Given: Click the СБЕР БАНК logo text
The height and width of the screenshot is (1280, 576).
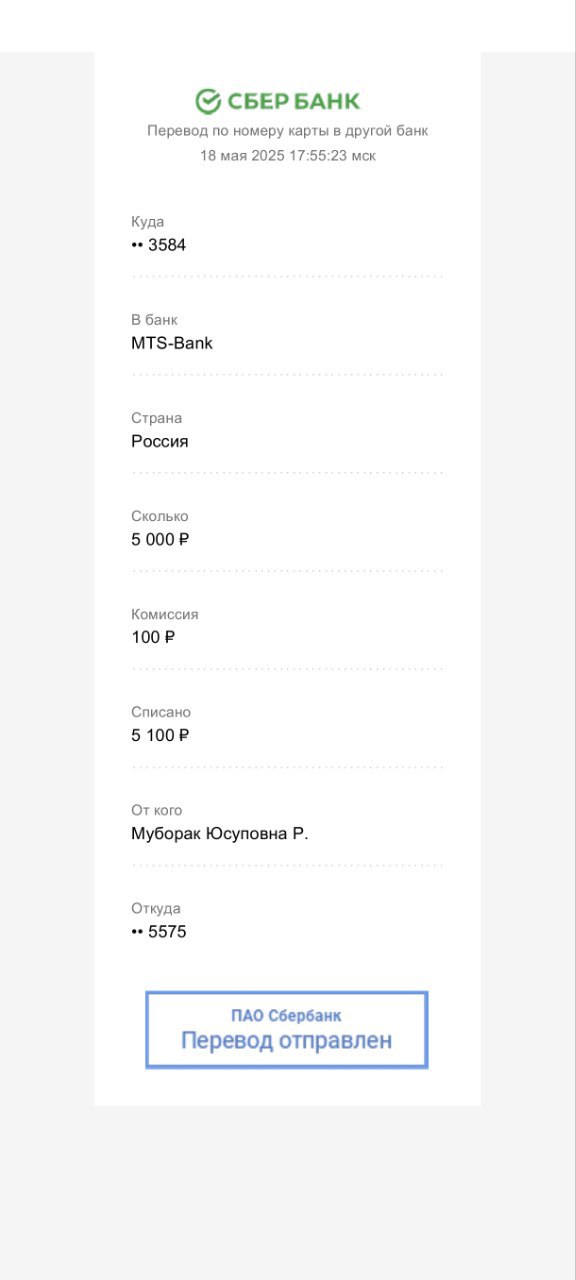Looking at the screenshot, I should click(294, 101).
